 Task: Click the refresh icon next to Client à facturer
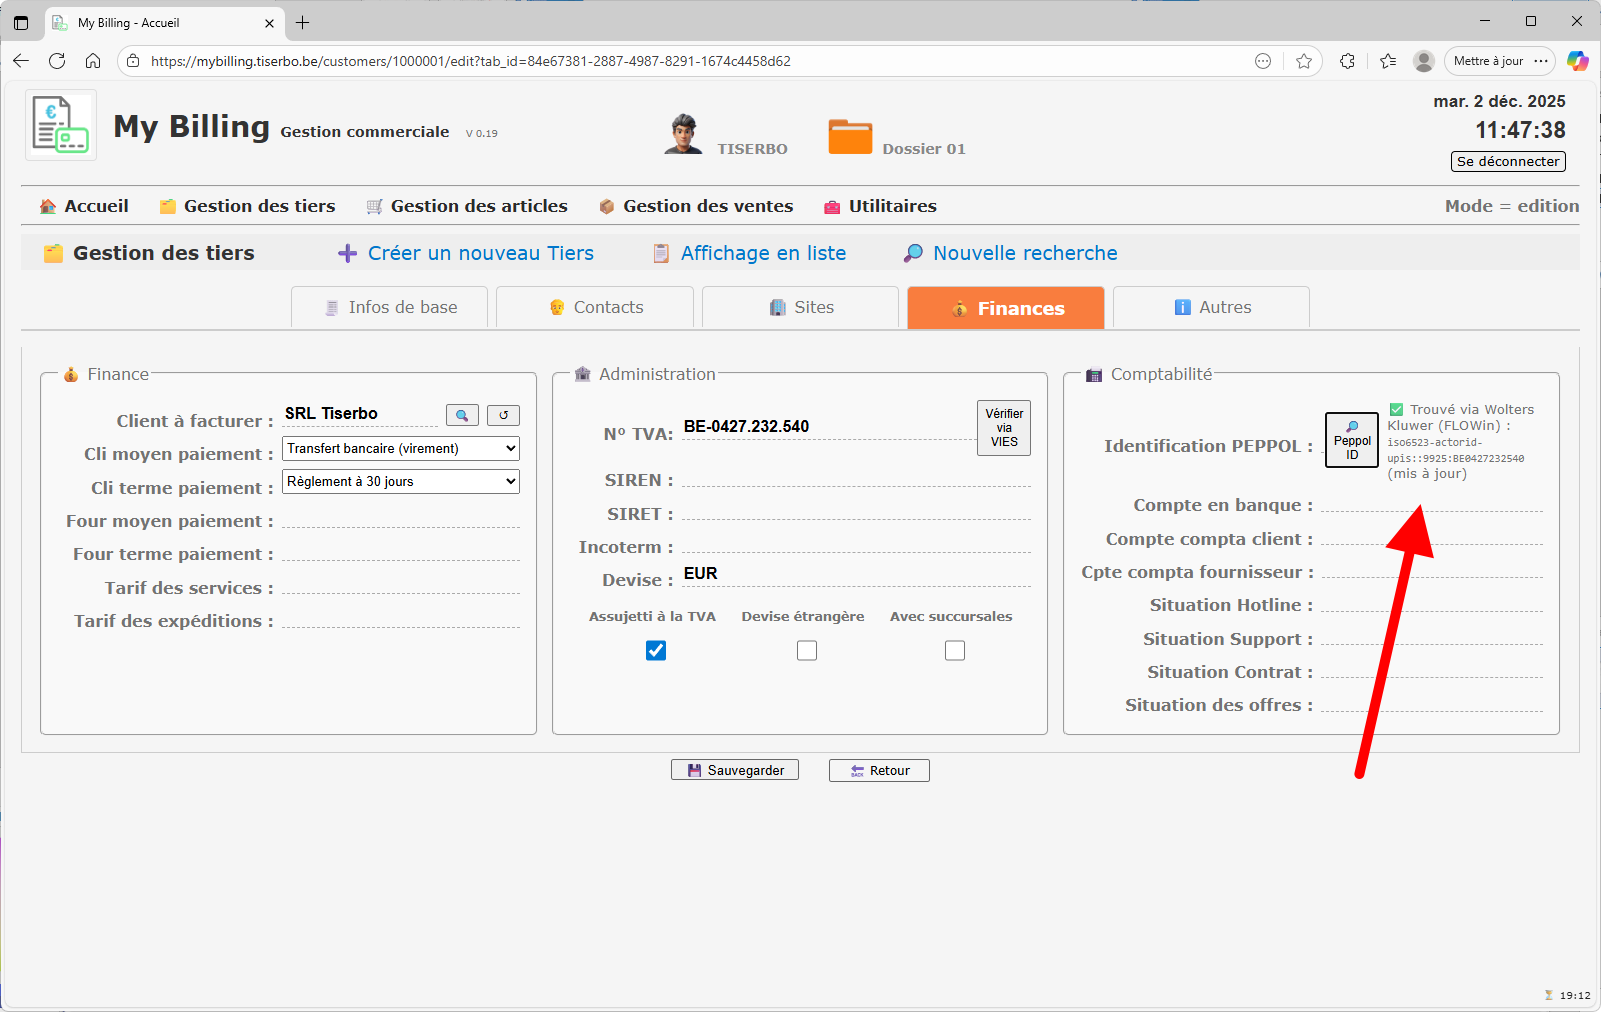pos(503,415)
